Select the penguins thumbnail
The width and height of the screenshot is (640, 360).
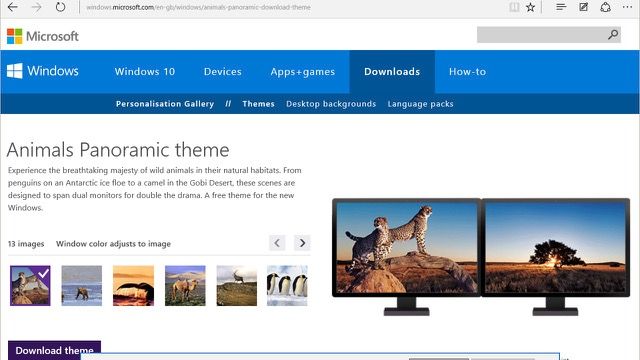tap(287, 286)
